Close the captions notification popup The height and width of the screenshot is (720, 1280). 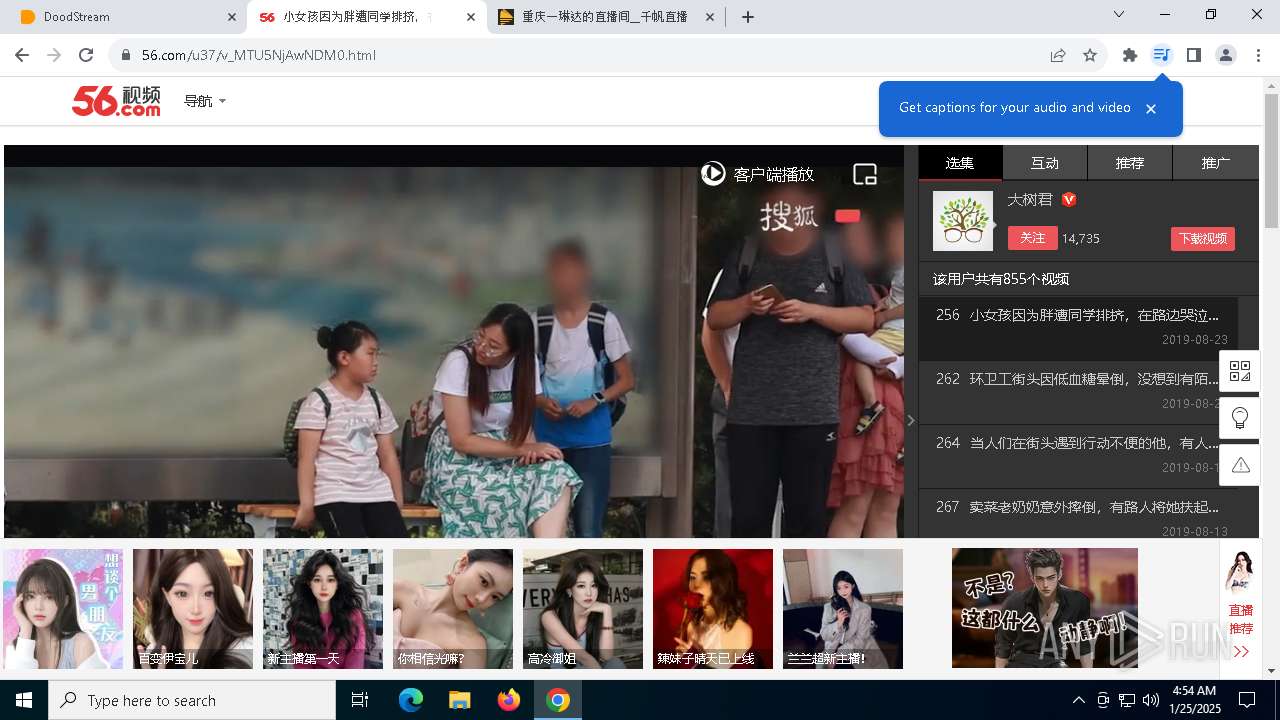click(x=1151, y=109)
